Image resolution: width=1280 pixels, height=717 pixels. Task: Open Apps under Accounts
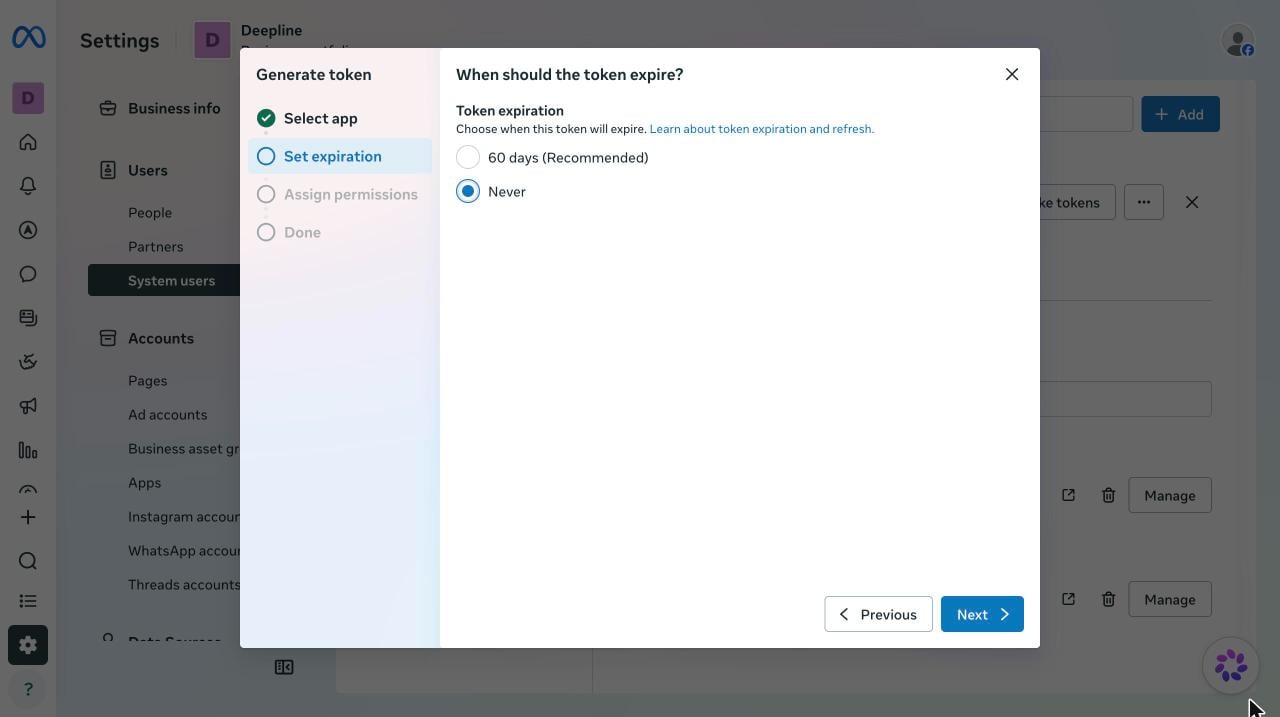[x=144, y=482]
